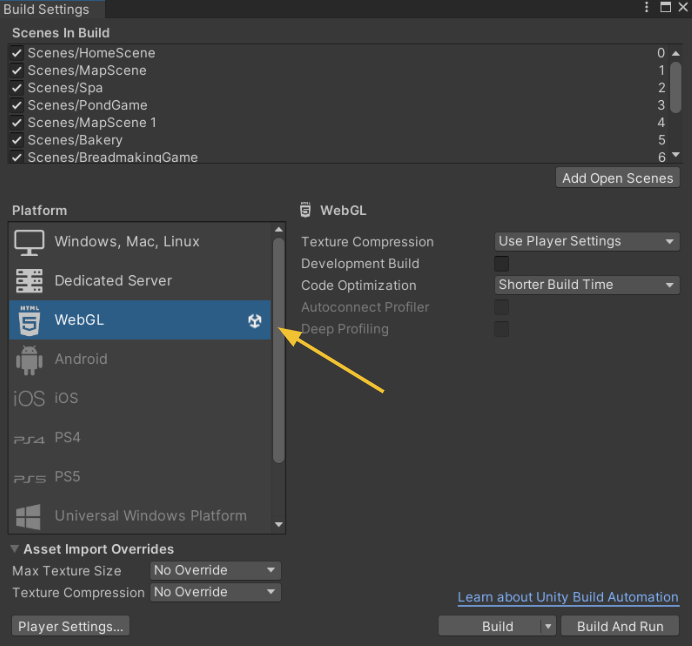Select the iOS platform label
This screenshot has width=692, height=646.
pos(66,398)
